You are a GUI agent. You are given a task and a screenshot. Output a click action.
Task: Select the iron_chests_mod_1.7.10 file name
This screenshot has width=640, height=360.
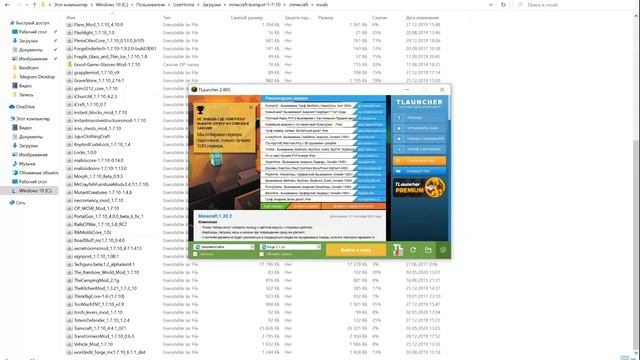(97, 128)
